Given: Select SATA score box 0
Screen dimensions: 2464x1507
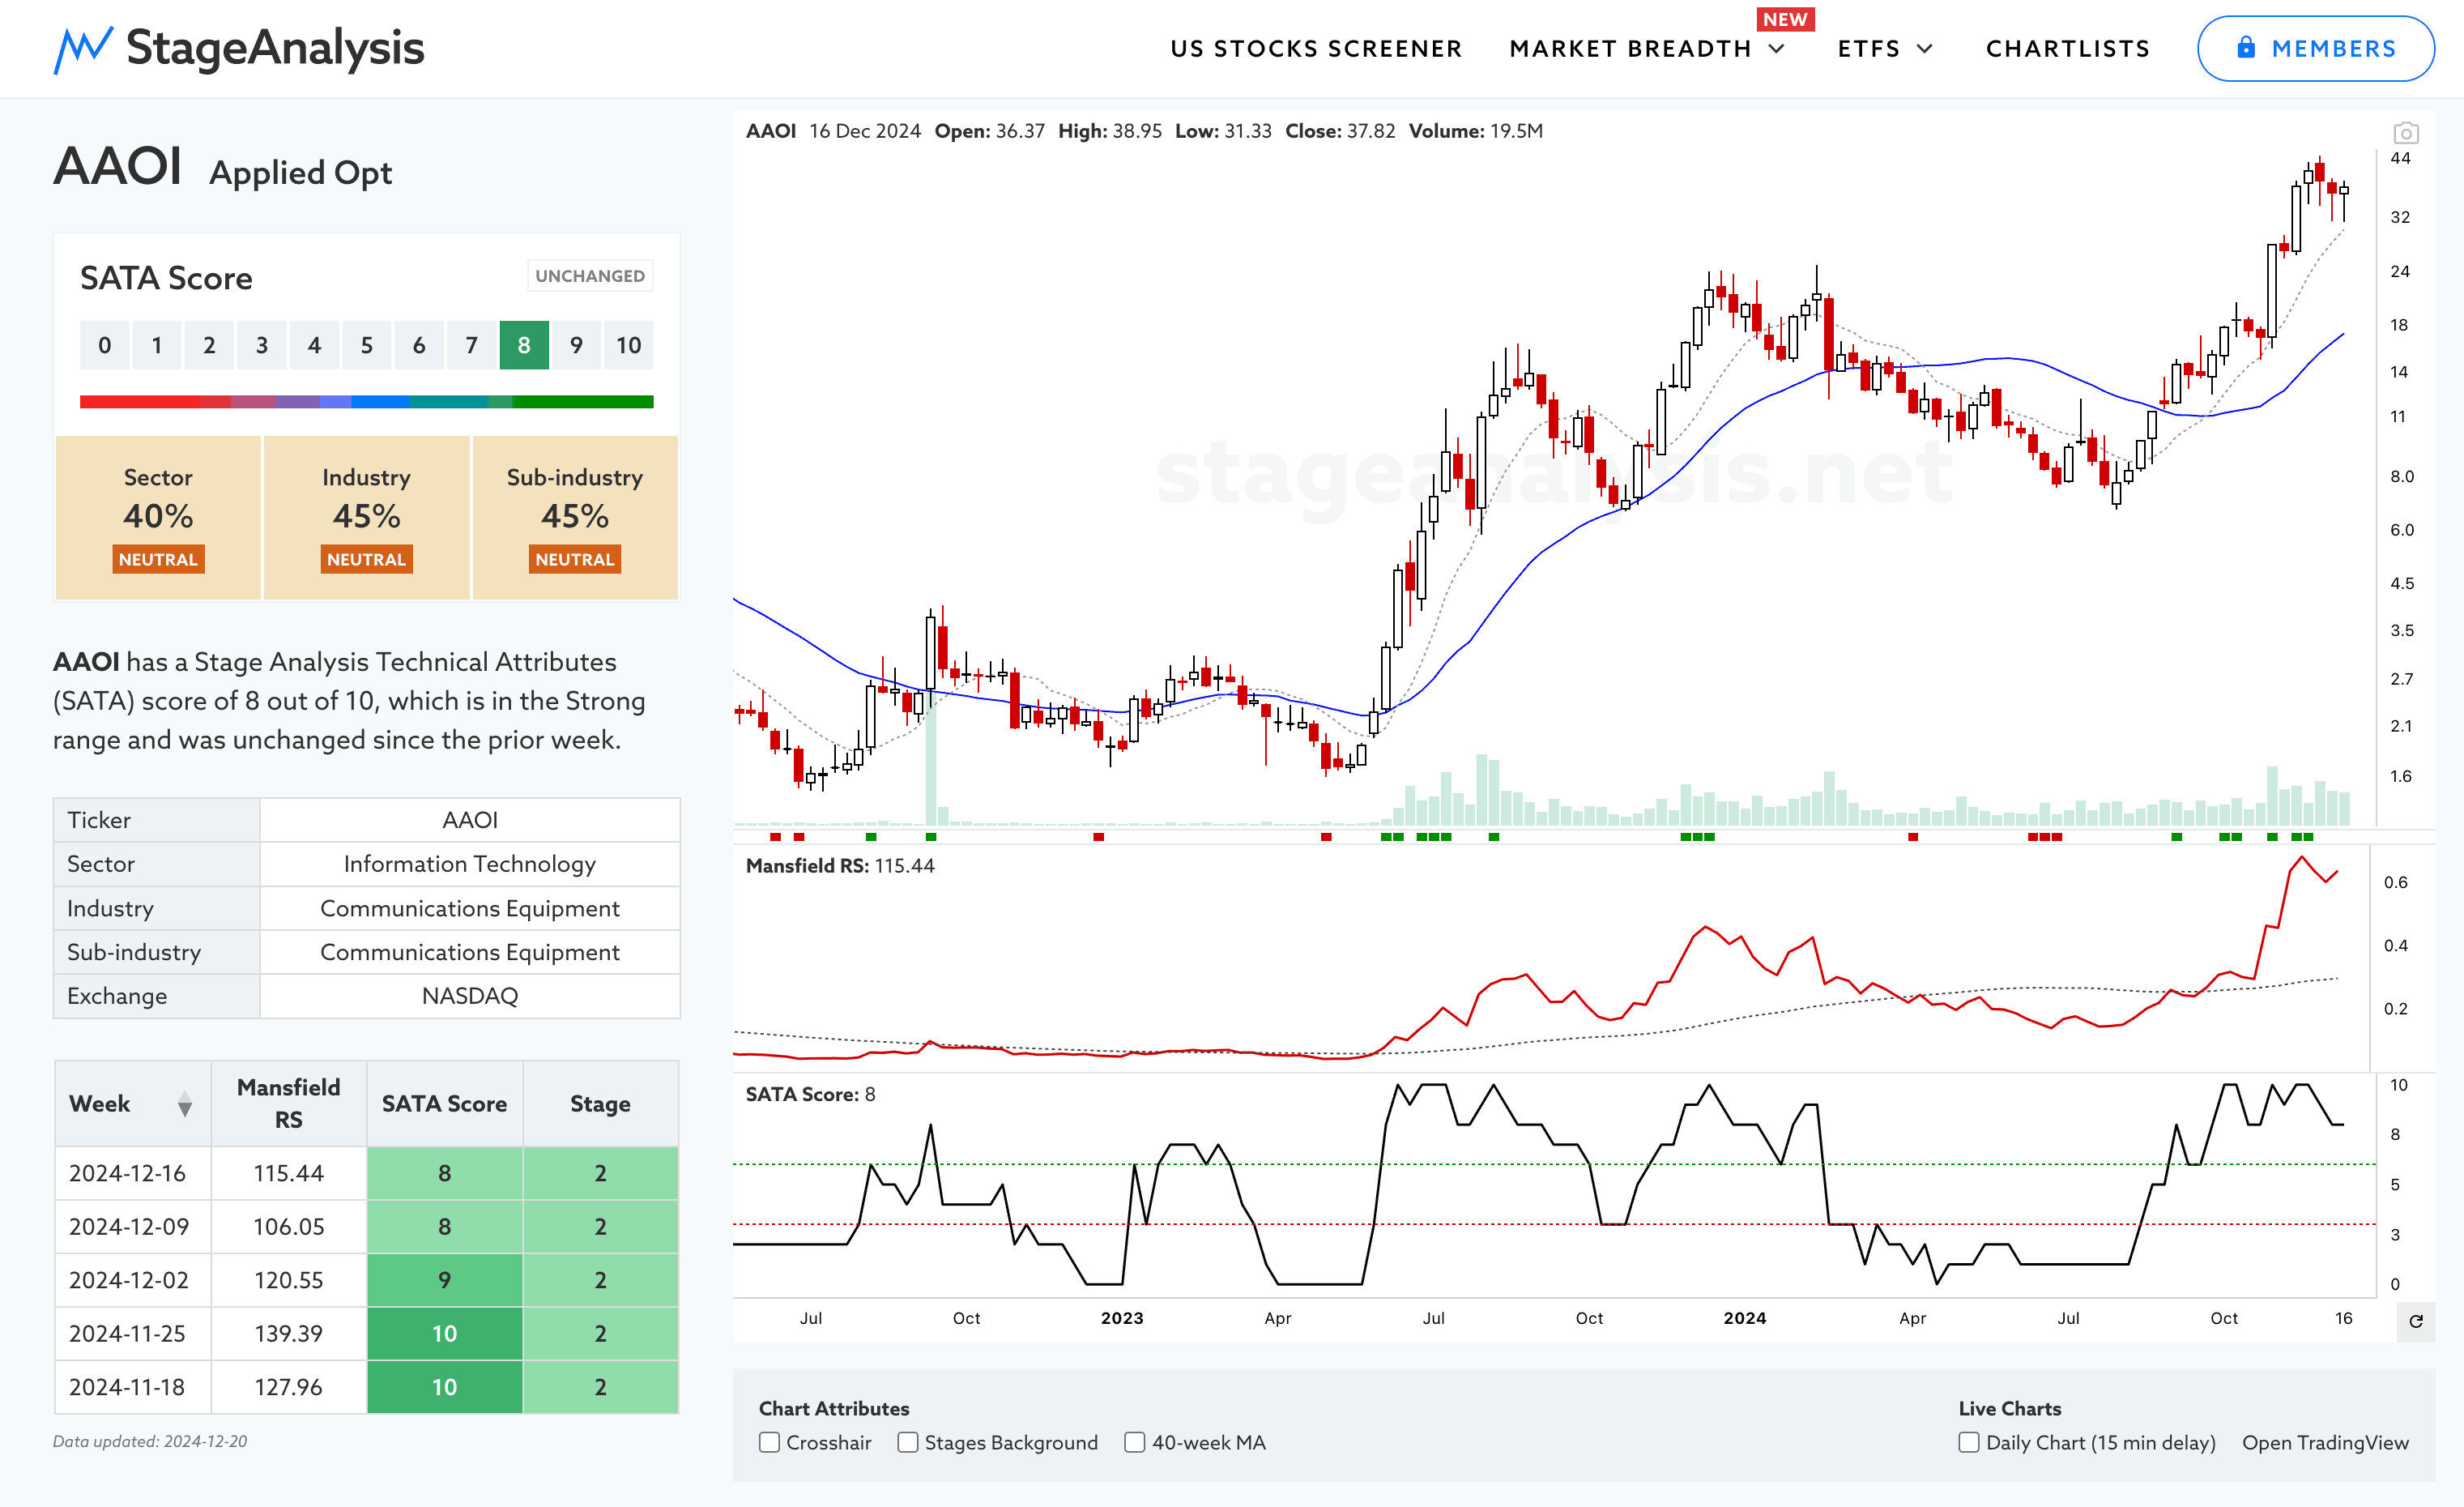Looking at the screenshot, I should pos(105,345).
